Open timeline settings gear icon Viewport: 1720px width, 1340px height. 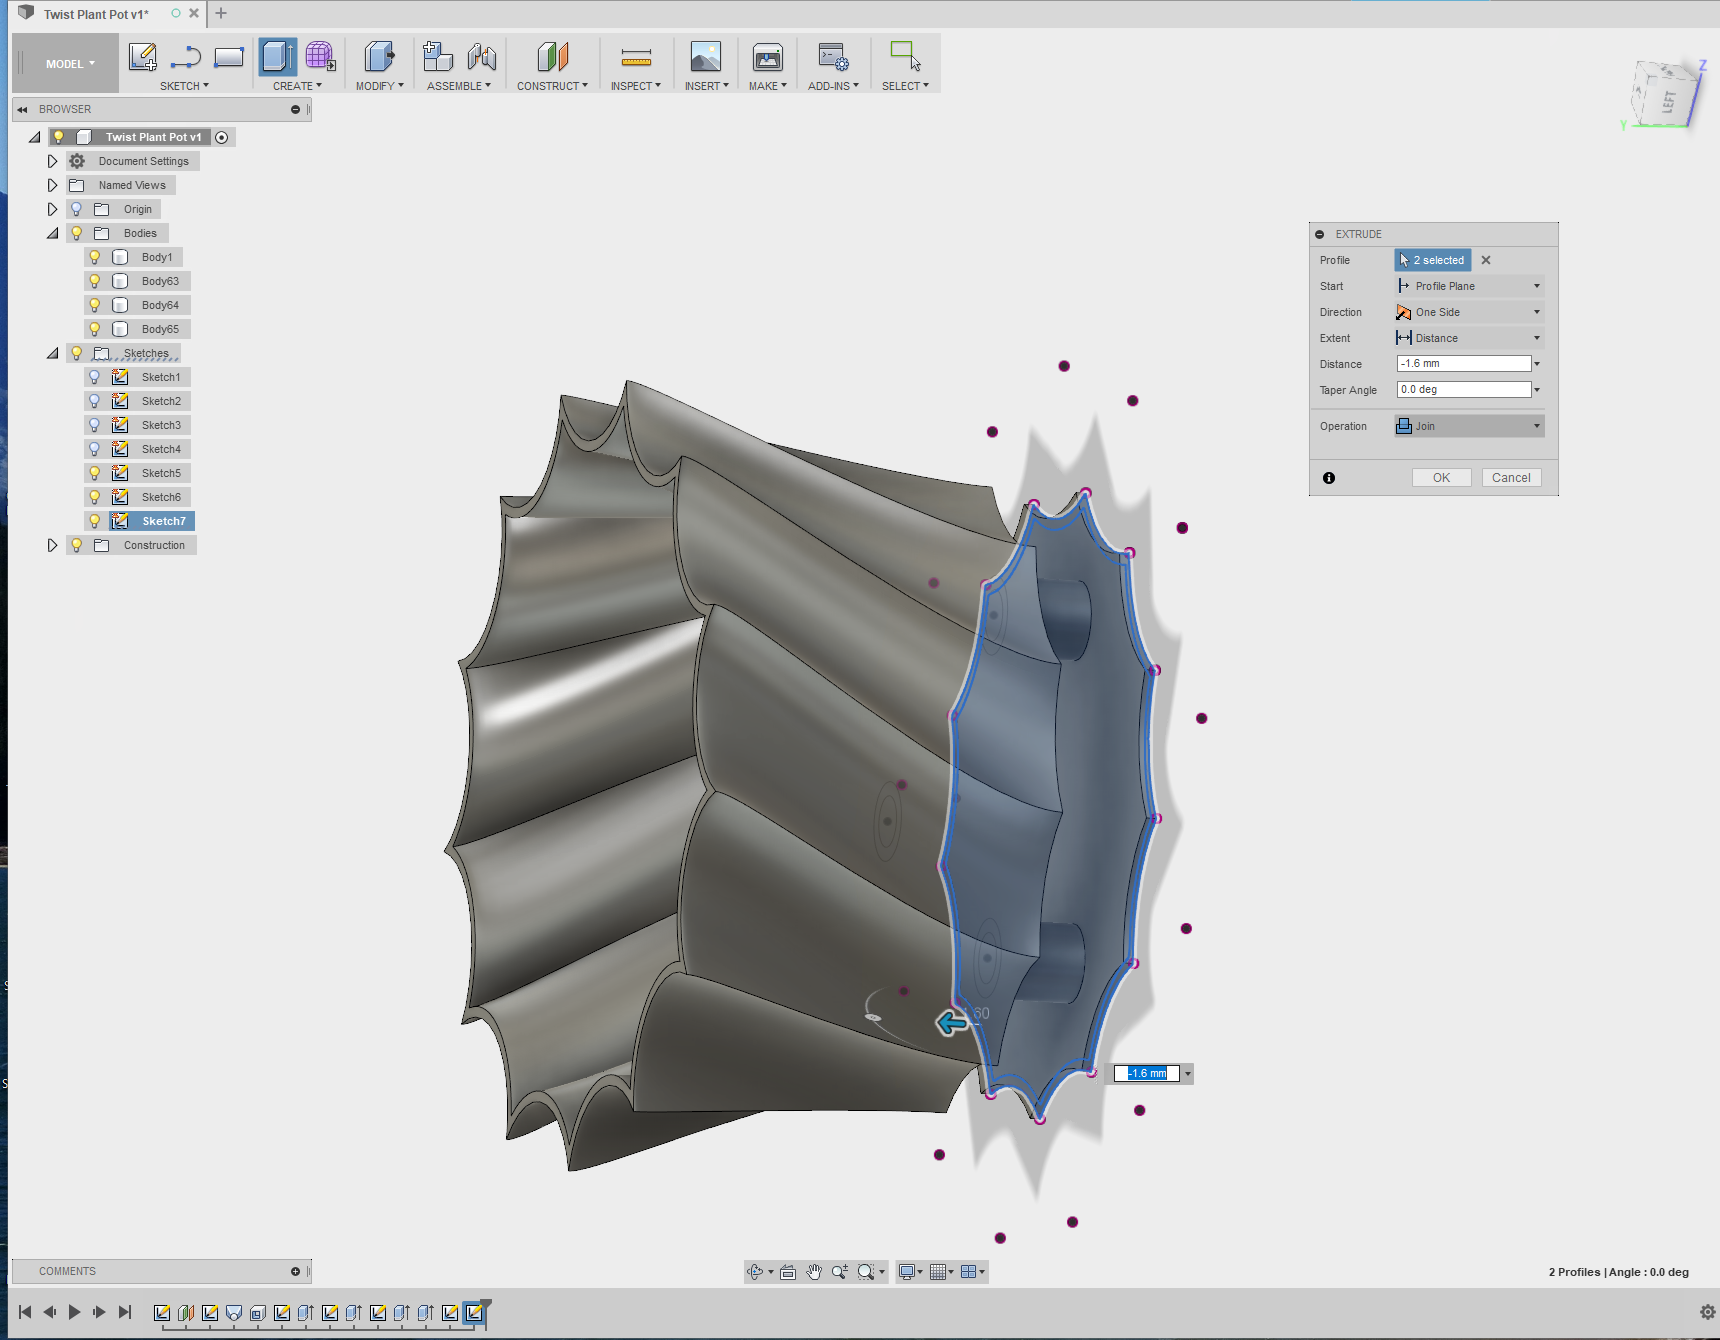tap(1708, 1312)
